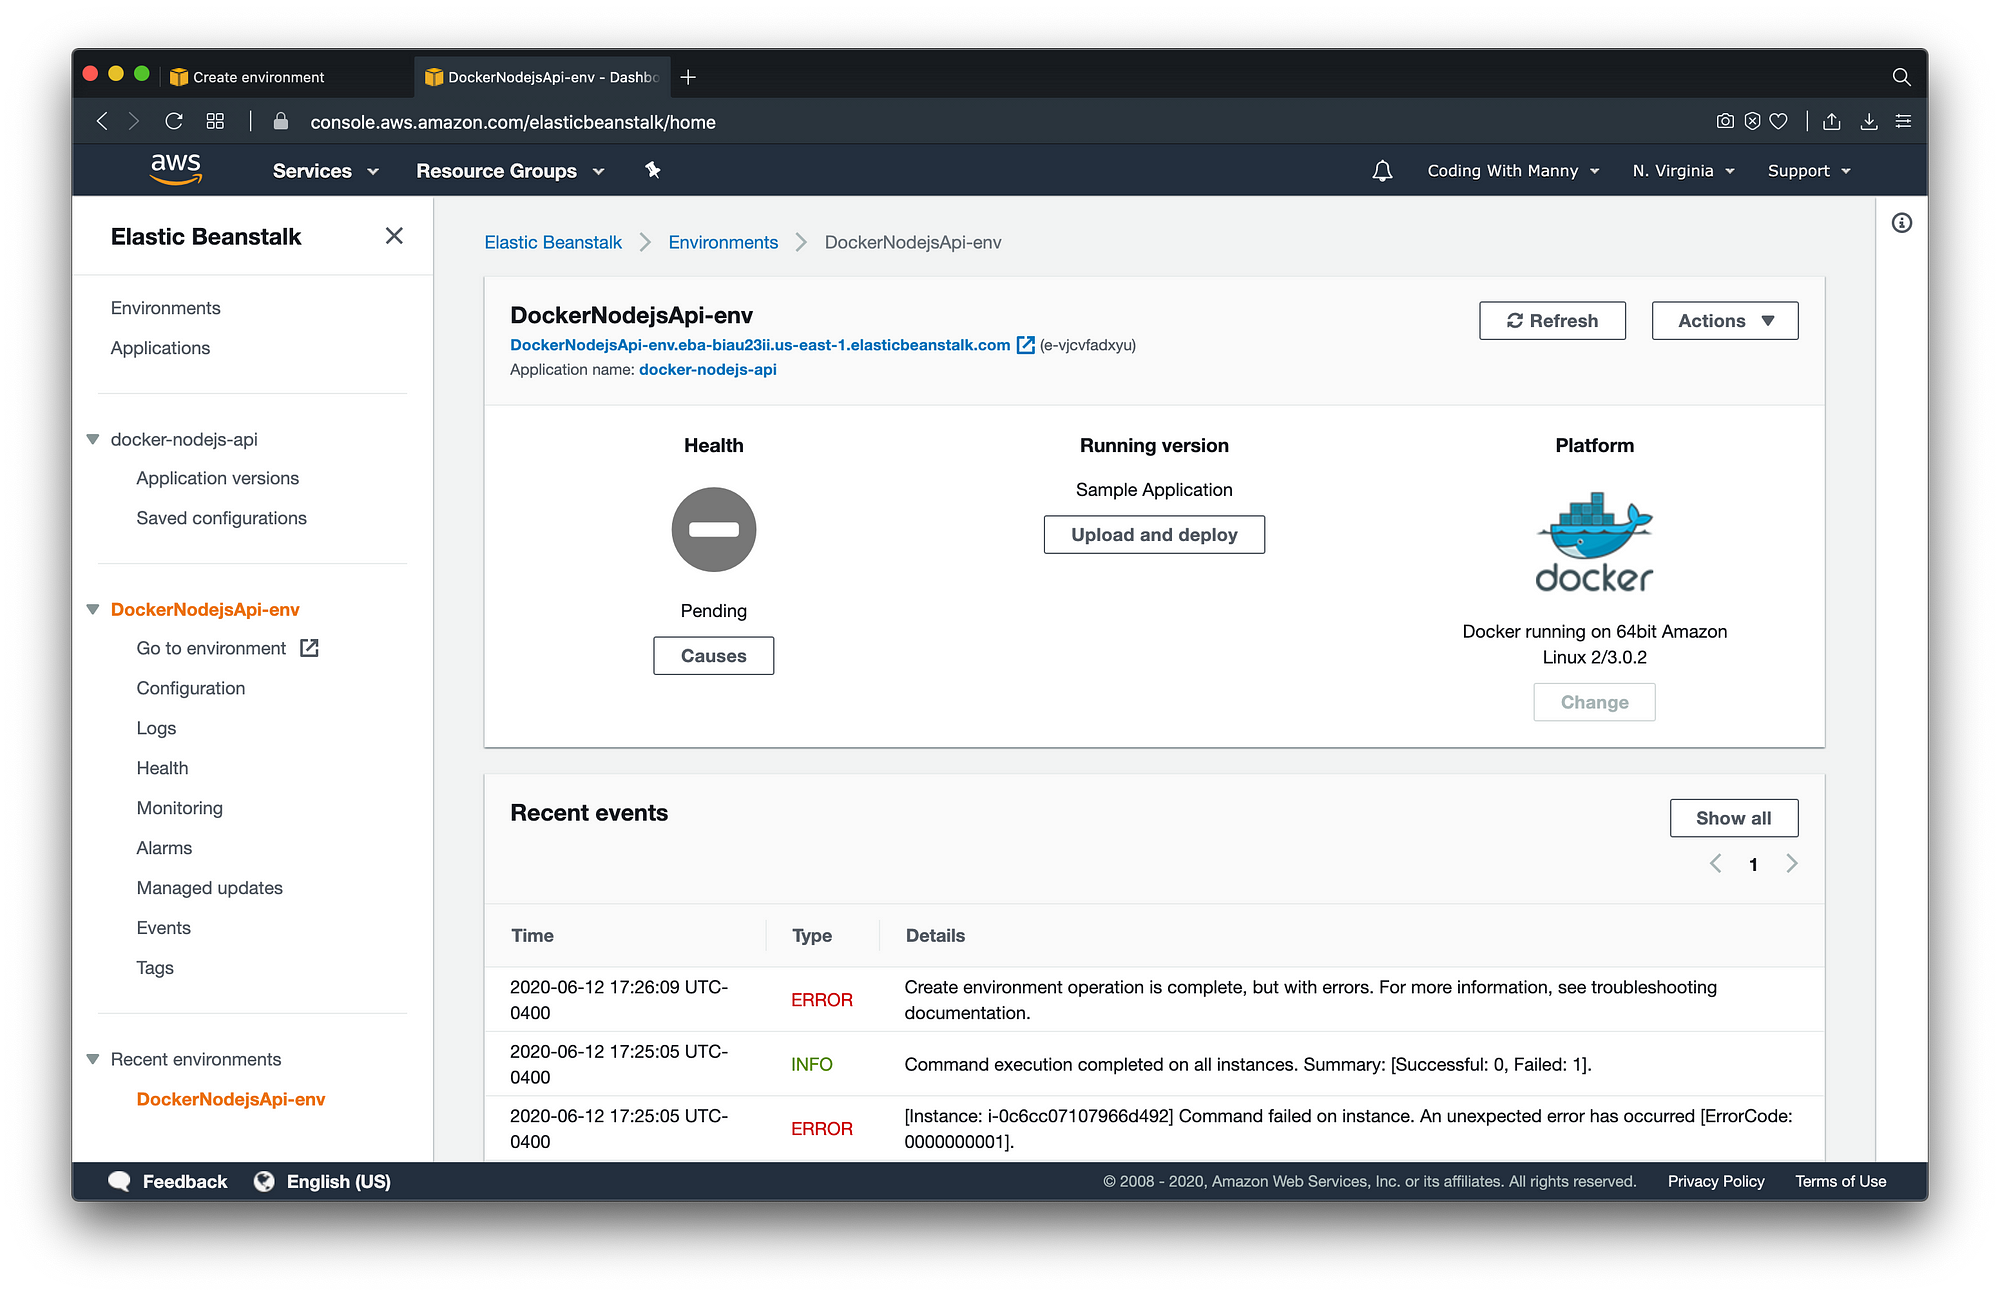The height and width of the screenshot is (1296, 2000).
Task: Click the Docker platform logo
Action: tap(1594, 542)
